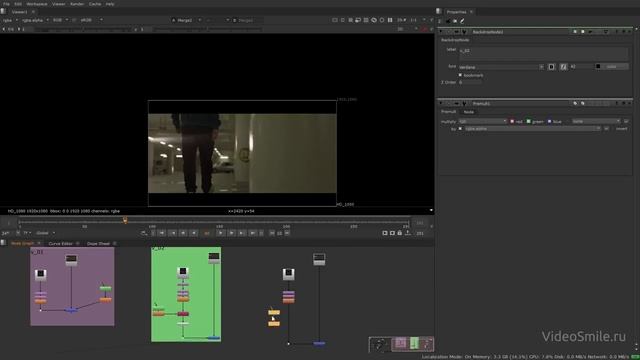Click the label text field

[x=543, y=53]
